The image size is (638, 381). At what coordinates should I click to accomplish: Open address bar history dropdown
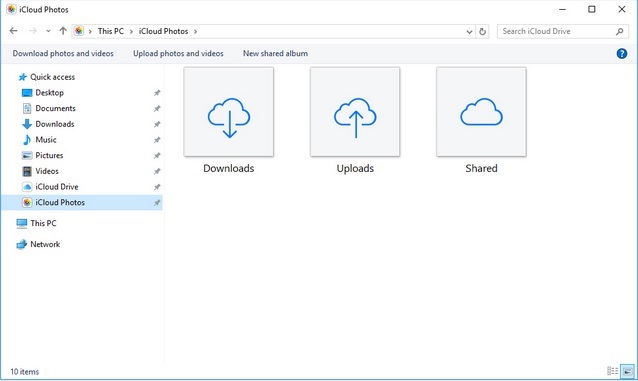point(469,31)
